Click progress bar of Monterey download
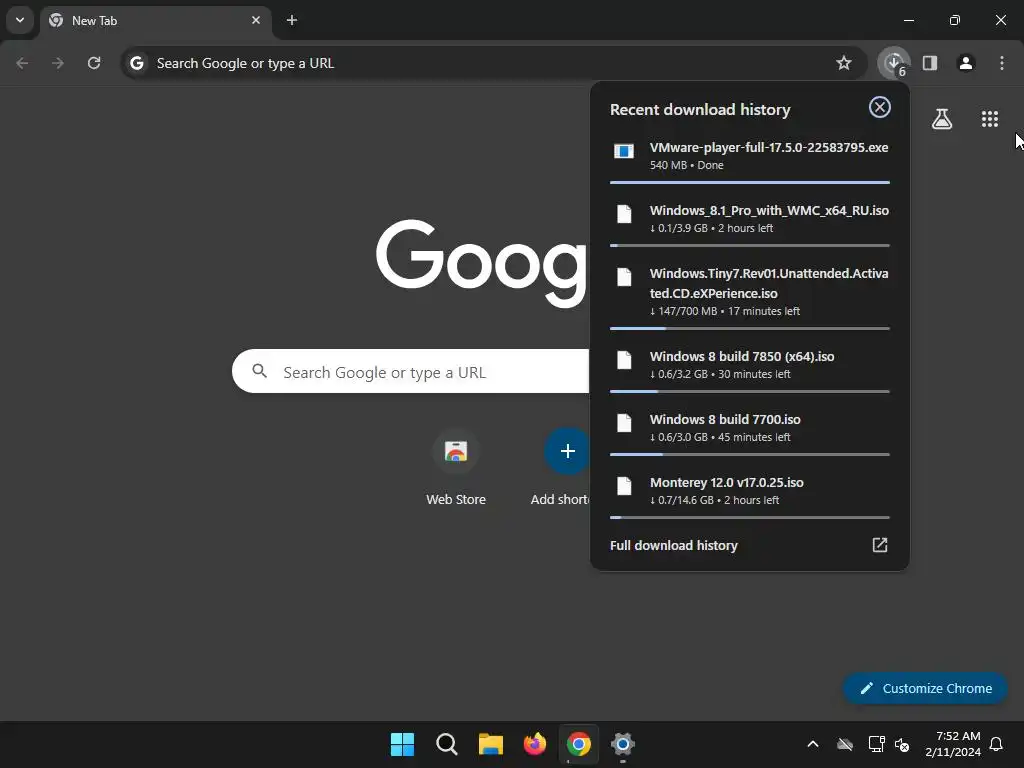 pos(750,517)
